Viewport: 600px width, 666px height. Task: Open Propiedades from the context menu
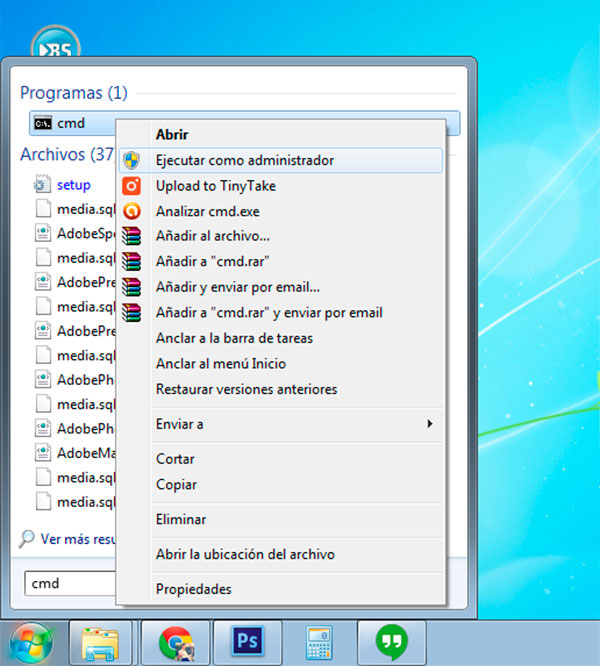pos(193,589)
